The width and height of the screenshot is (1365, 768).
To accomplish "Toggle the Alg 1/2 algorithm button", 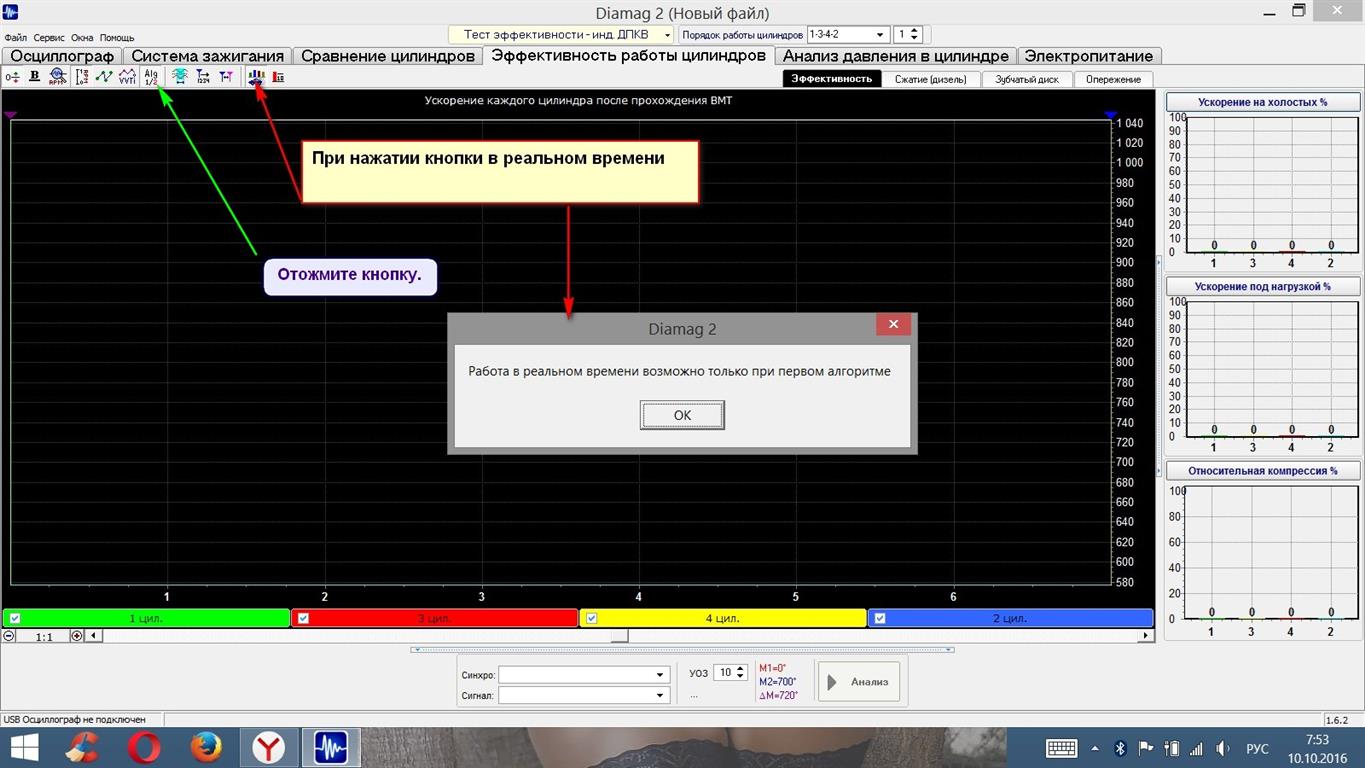I will pos(151,77).
